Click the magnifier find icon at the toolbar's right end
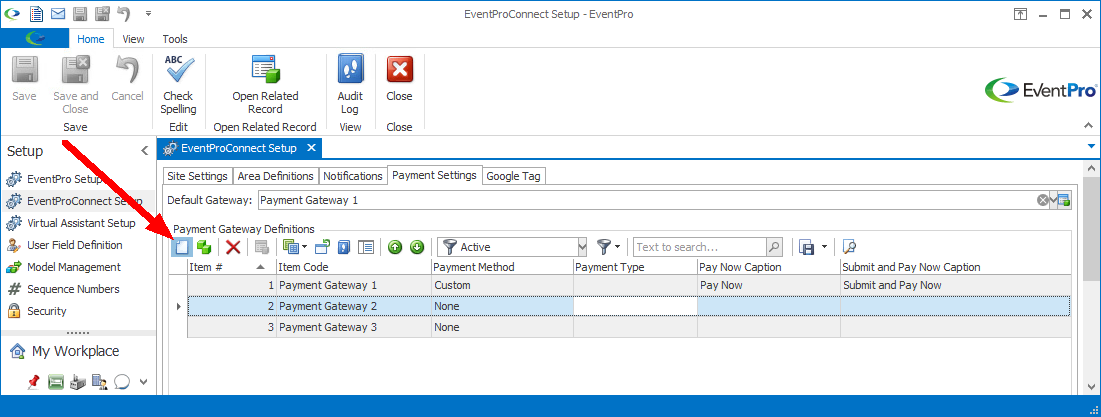Viewport: 1101px width, 417px height. click(849, 246)
